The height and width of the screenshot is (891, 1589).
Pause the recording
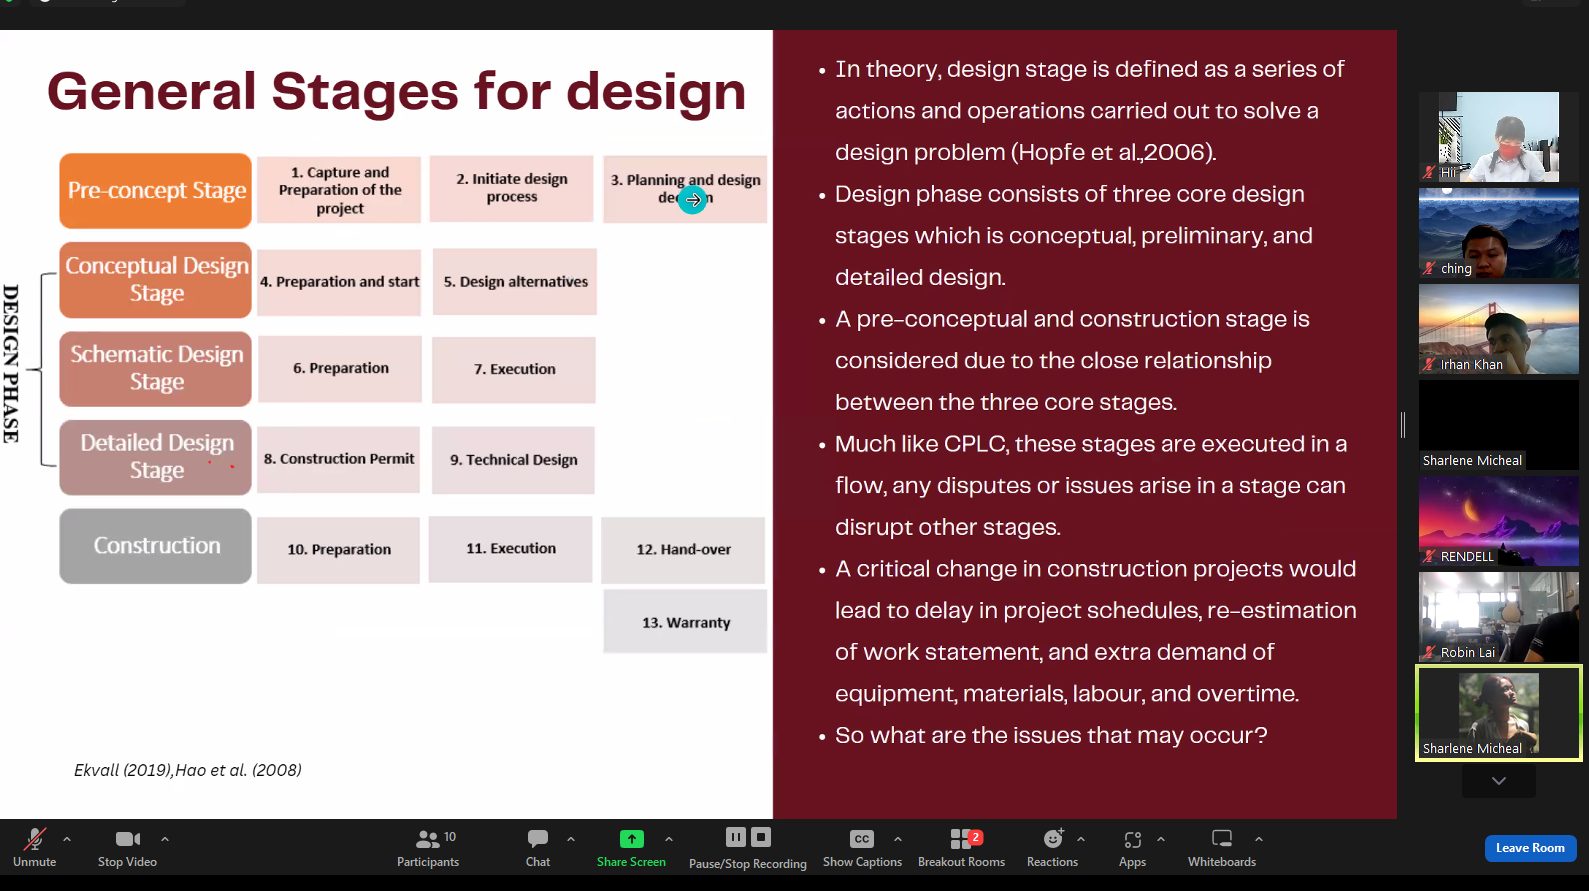click(736, 837)
